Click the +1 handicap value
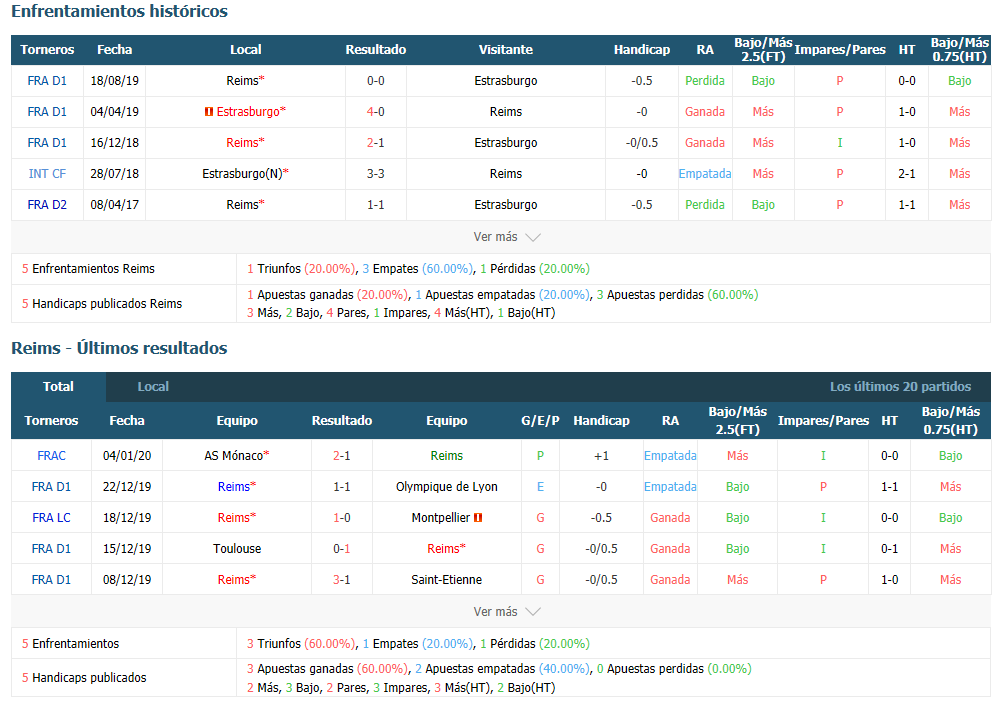Viewport: 1000px width, 703px height. pyautogui.click(x=601, y=455)
